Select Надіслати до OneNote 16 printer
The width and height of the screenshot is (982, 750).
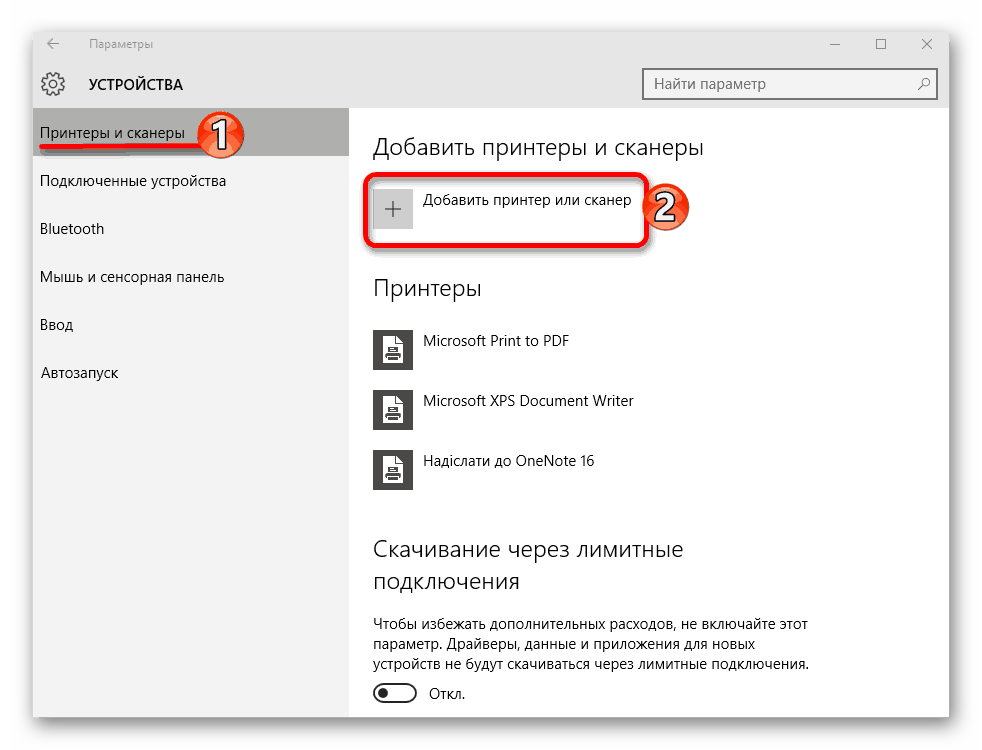[508, 461]
